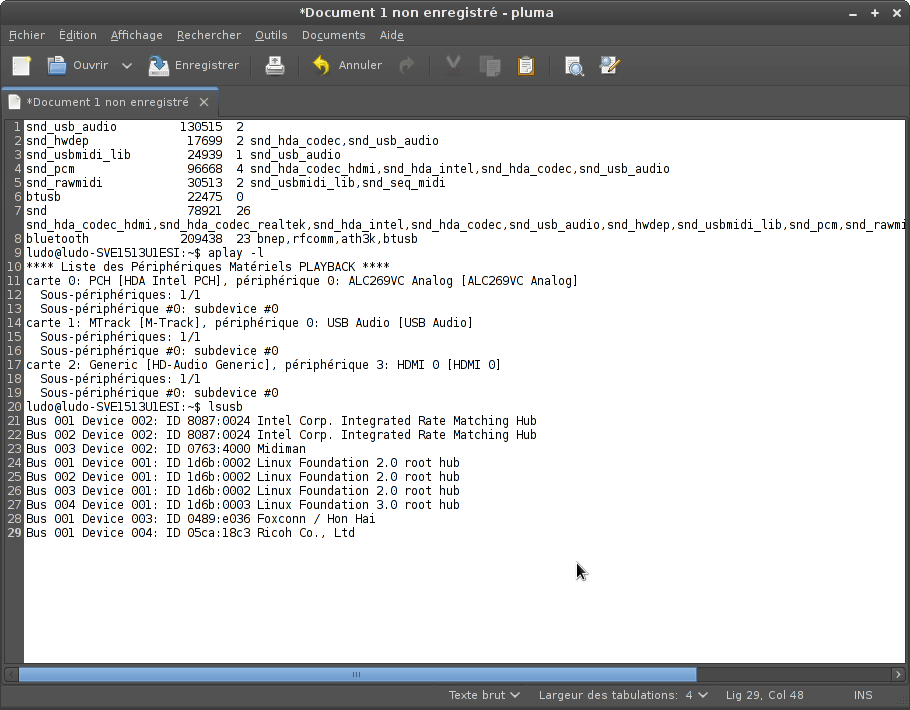Minimize the pluma window
The image size is (910, 710).
point(853,13)
